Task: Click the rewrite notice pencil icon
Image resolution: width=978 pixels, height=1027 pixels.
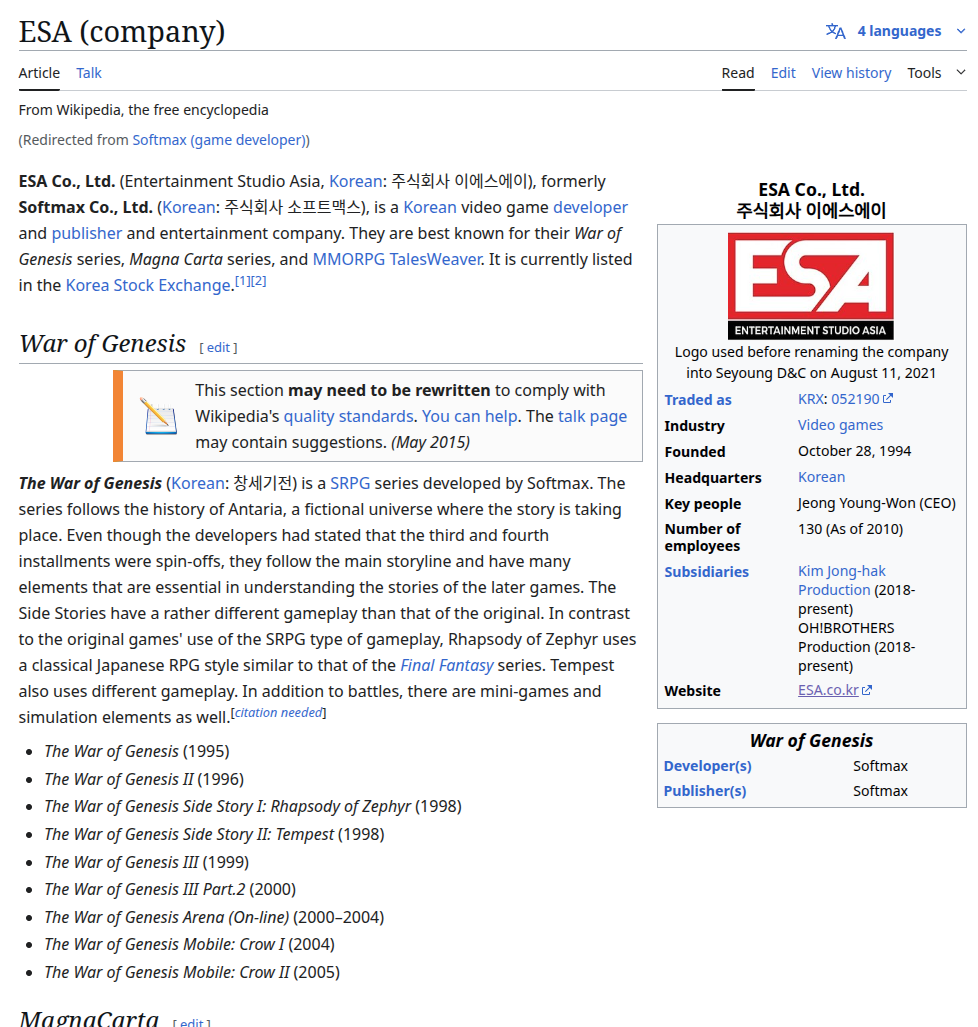Action: tap(159, 416)
